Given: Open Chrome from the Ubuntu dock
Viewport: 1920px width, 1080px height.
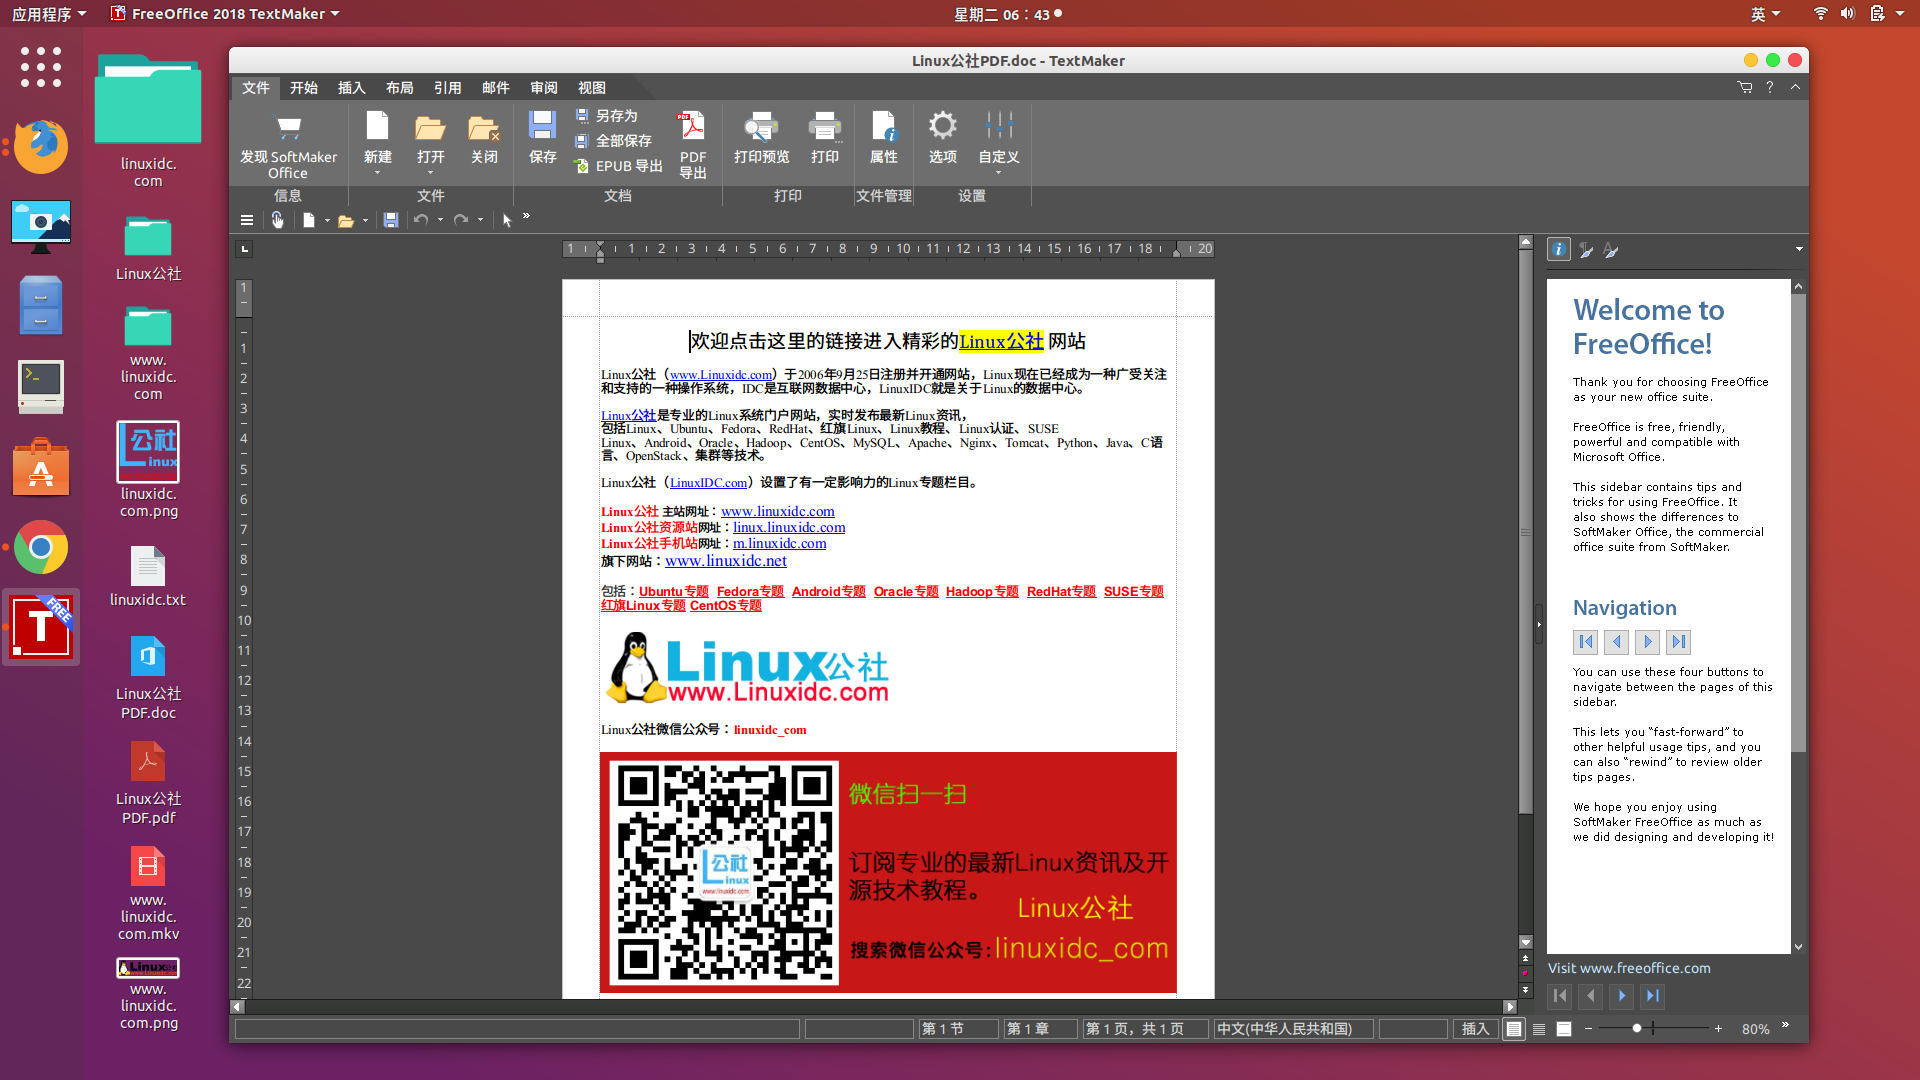Looking at the screenshot, I should 41,547.
